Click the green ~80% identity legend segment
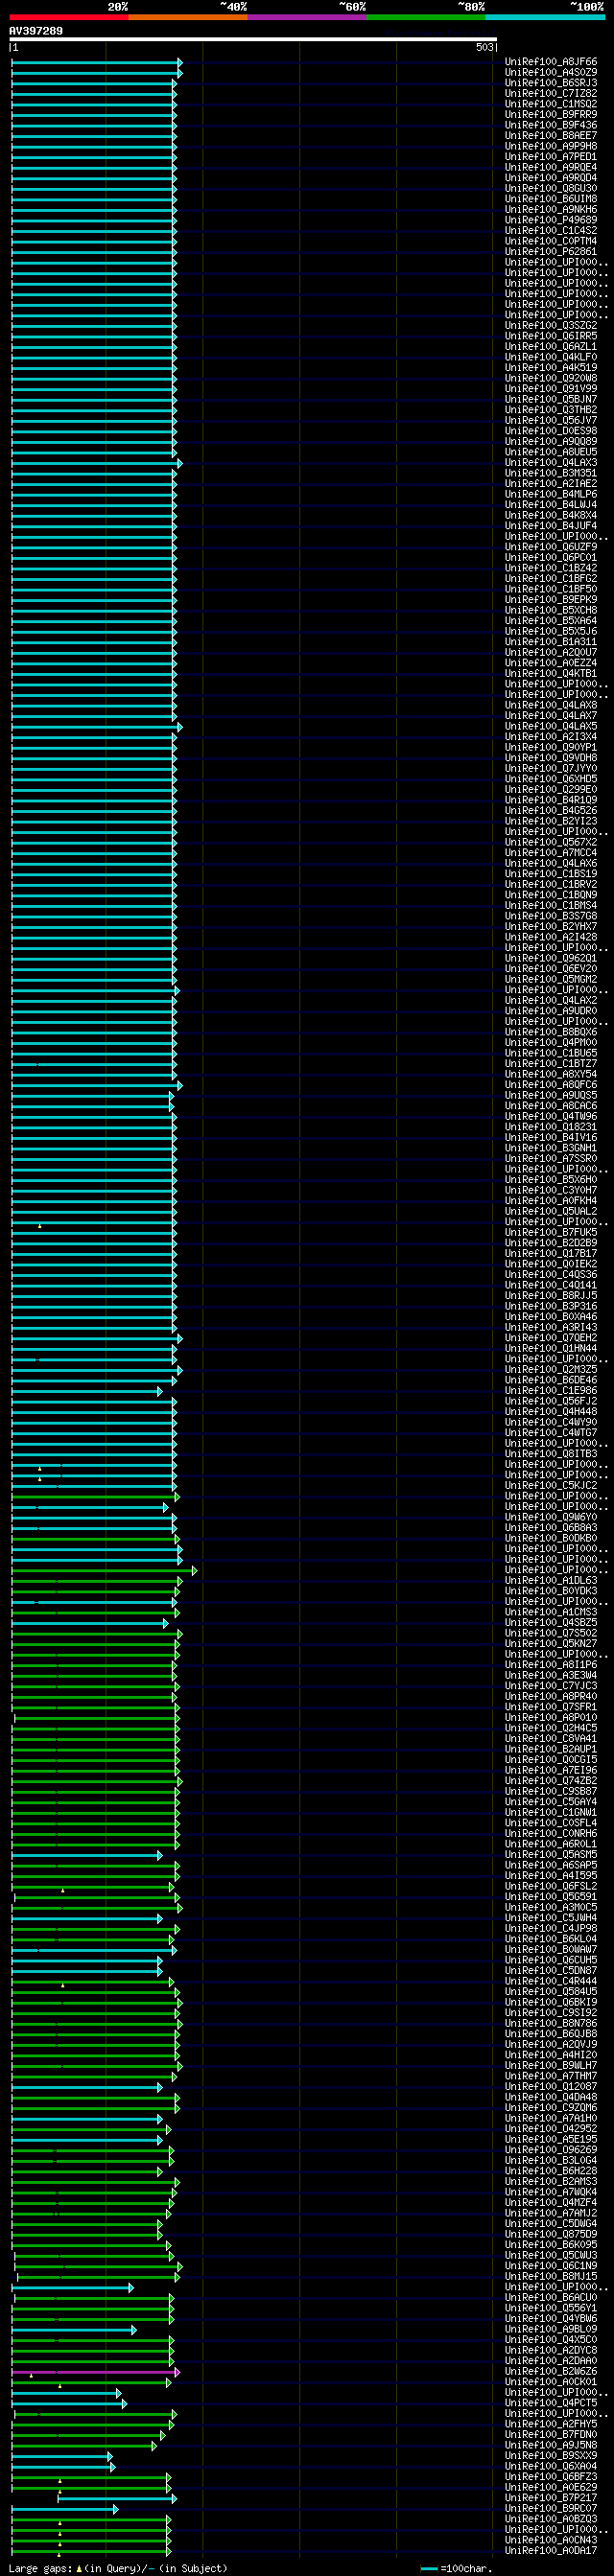Viewport: 614px width, 2576px height. pos(426,17)
